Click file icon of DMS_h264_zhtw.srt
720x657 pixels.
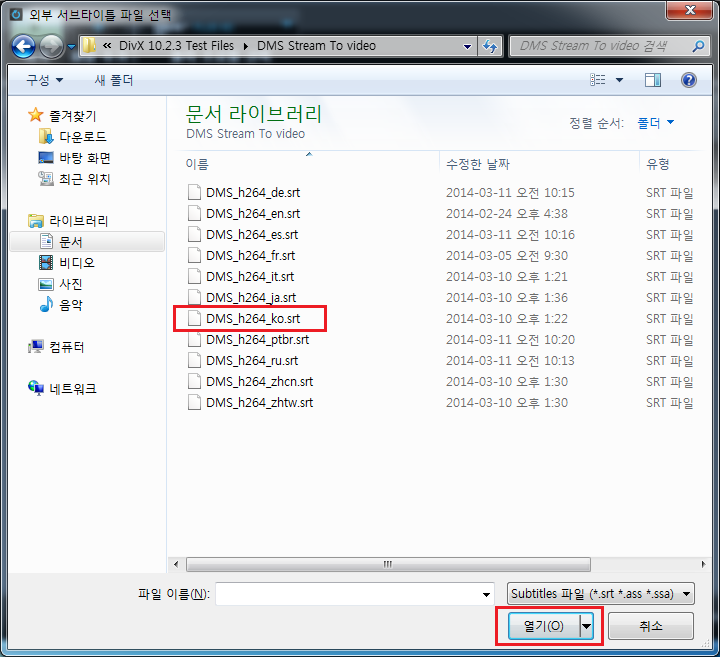pyautogui.click(x=194, y=403)
